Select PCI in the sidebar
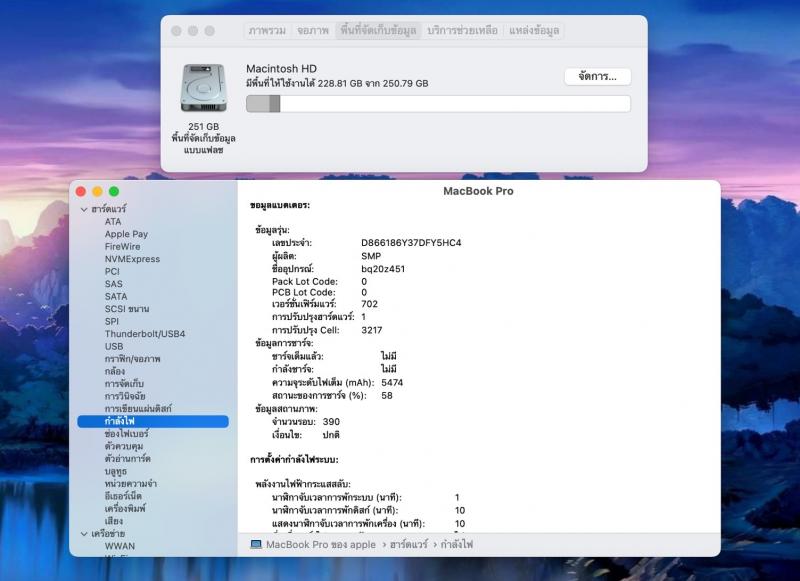This screenshot has height=581, width=800. point(112,271)
